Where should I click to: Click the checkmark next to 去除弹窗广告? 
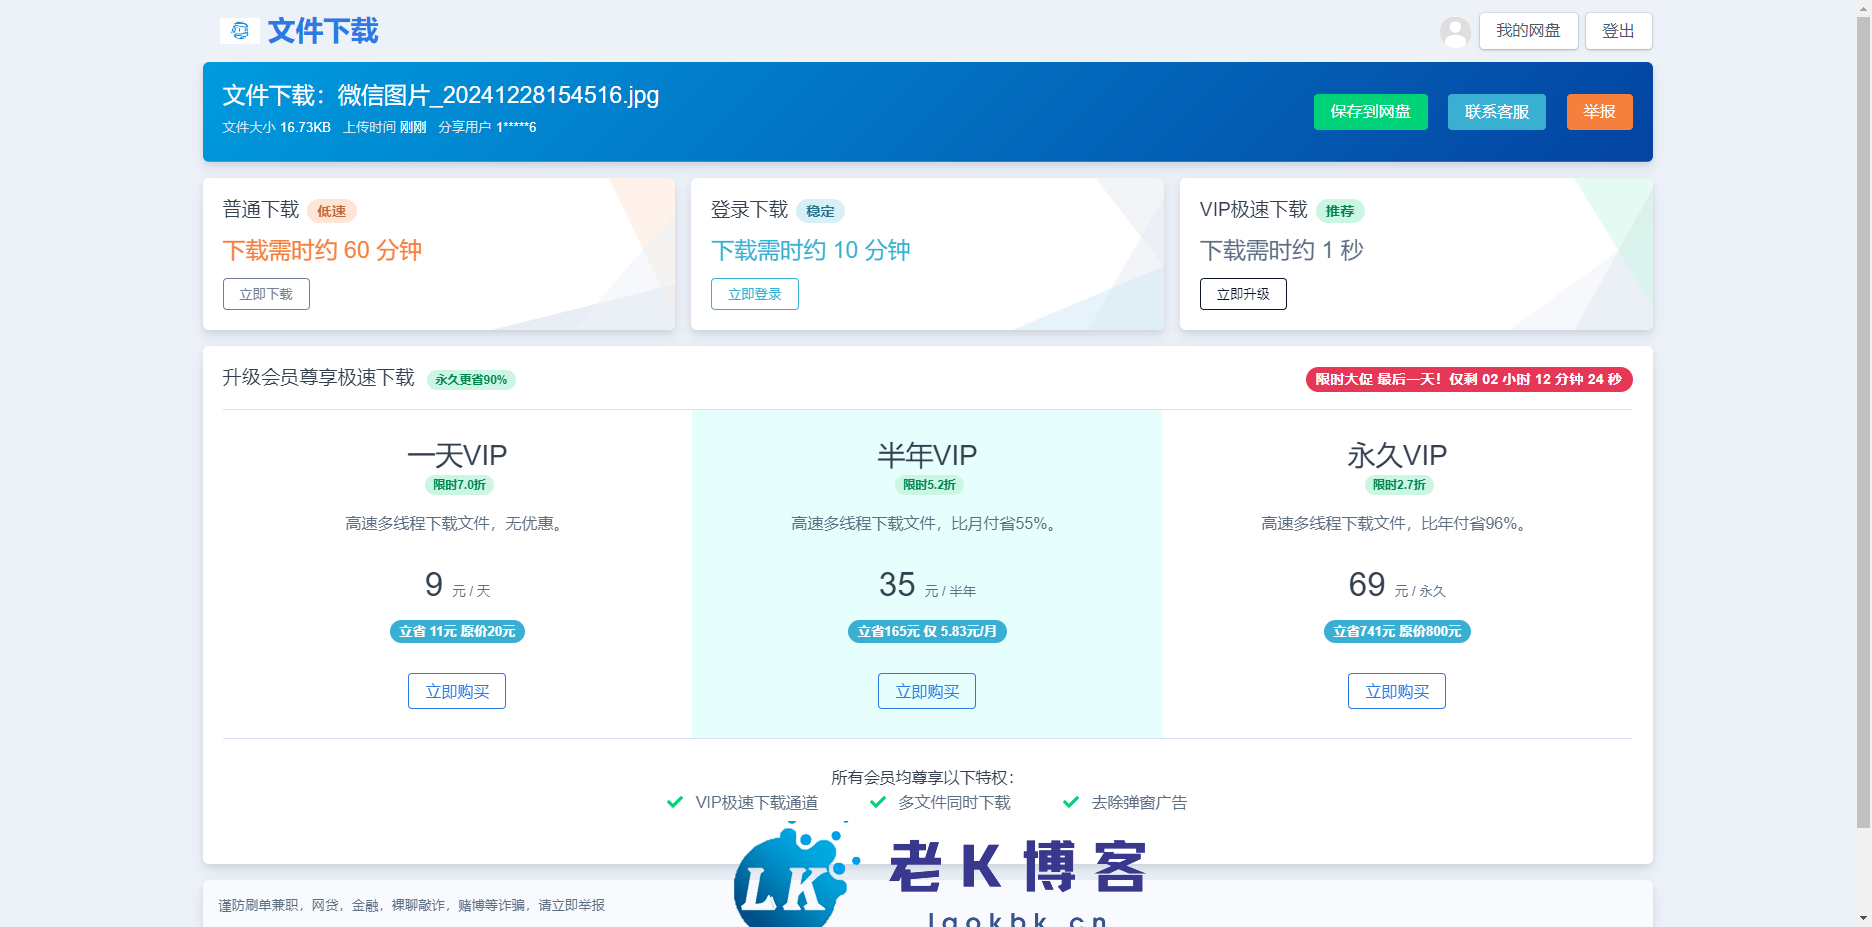click(x=1071, y=802)
